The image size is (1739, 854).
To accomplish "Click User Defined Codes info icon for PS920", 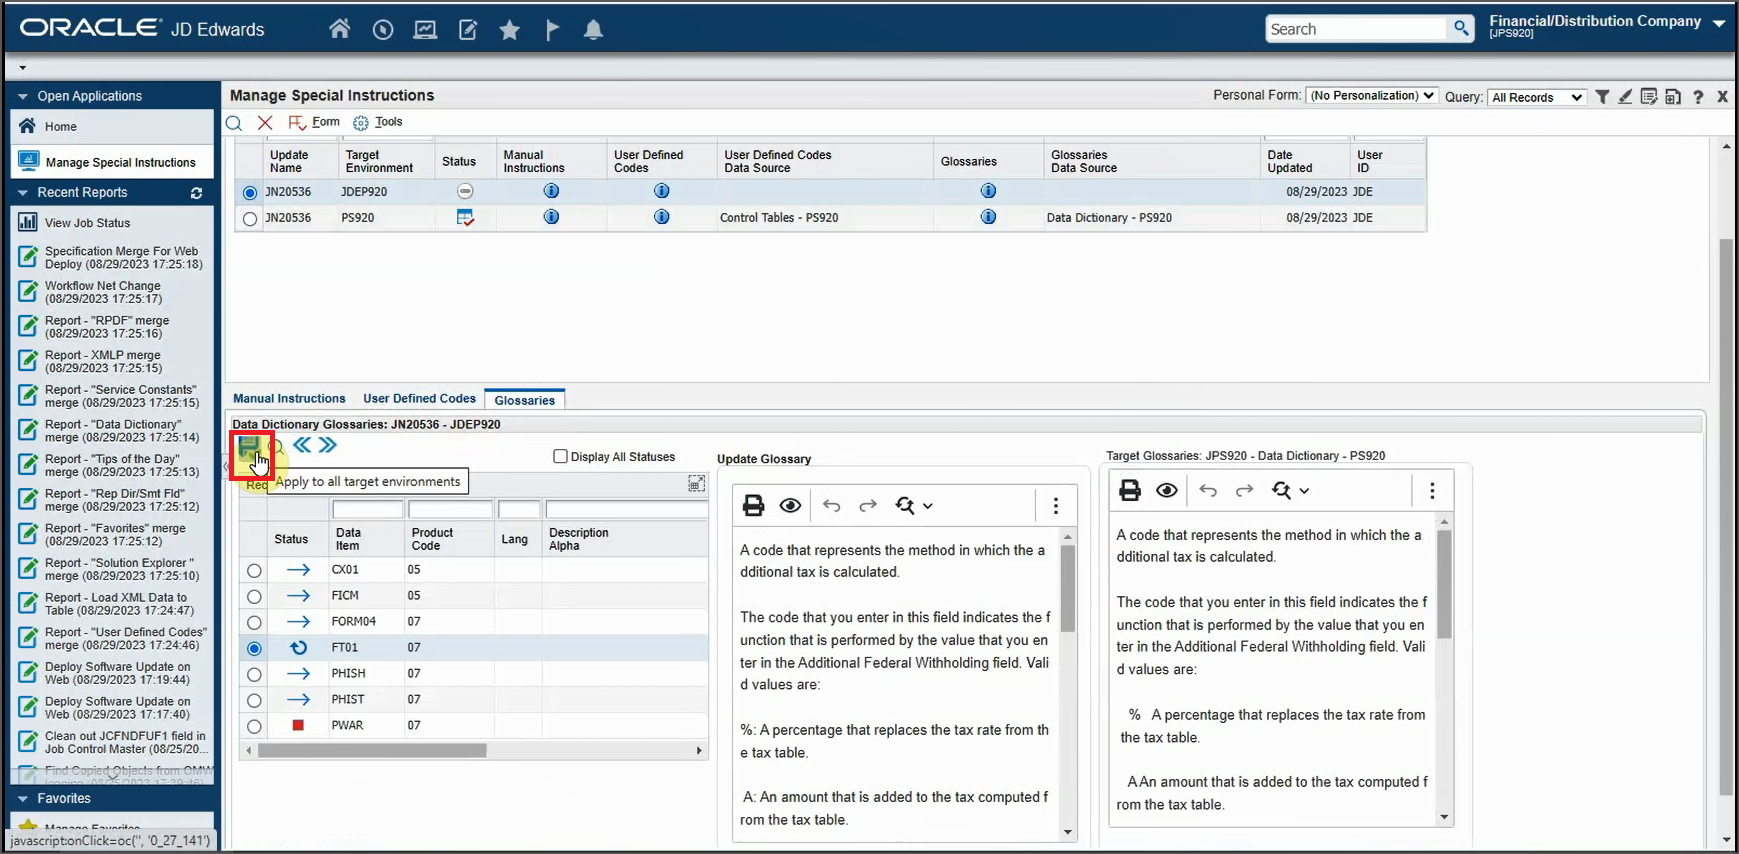I will coord(662,217).
